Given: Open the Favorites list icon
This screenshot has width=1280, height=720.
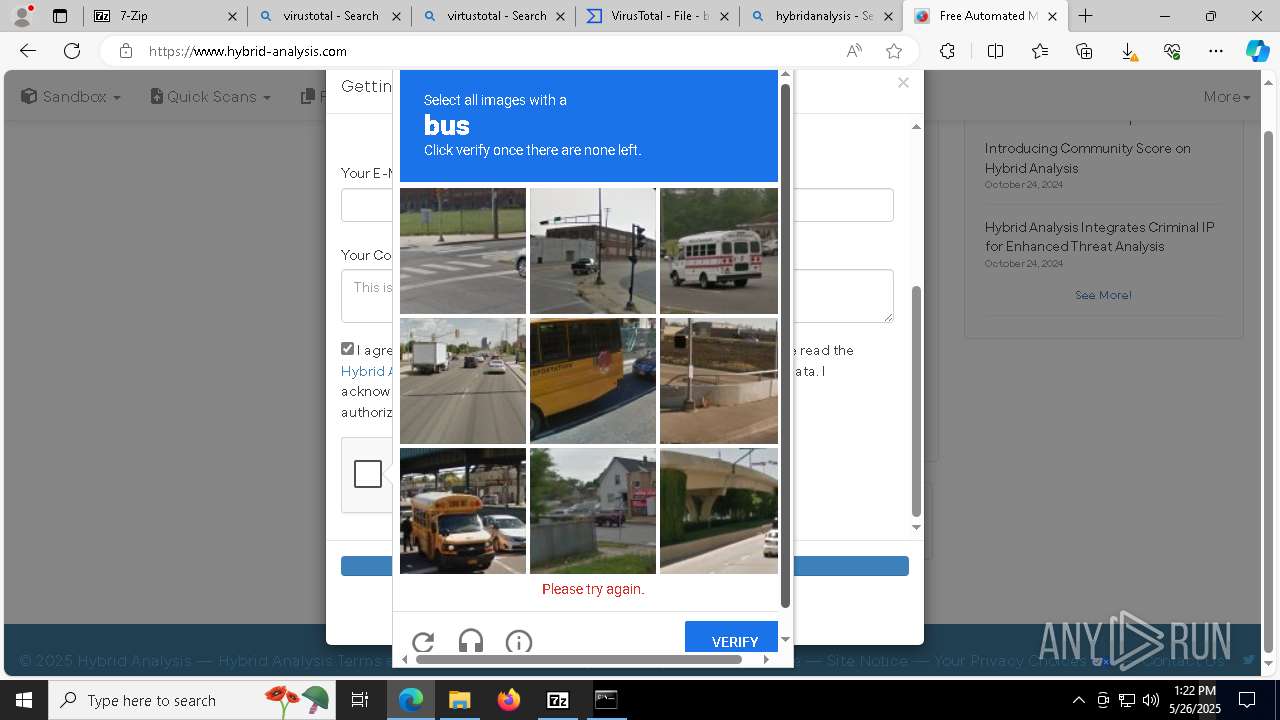Looking at the screenshot, I should (1040, 51).
